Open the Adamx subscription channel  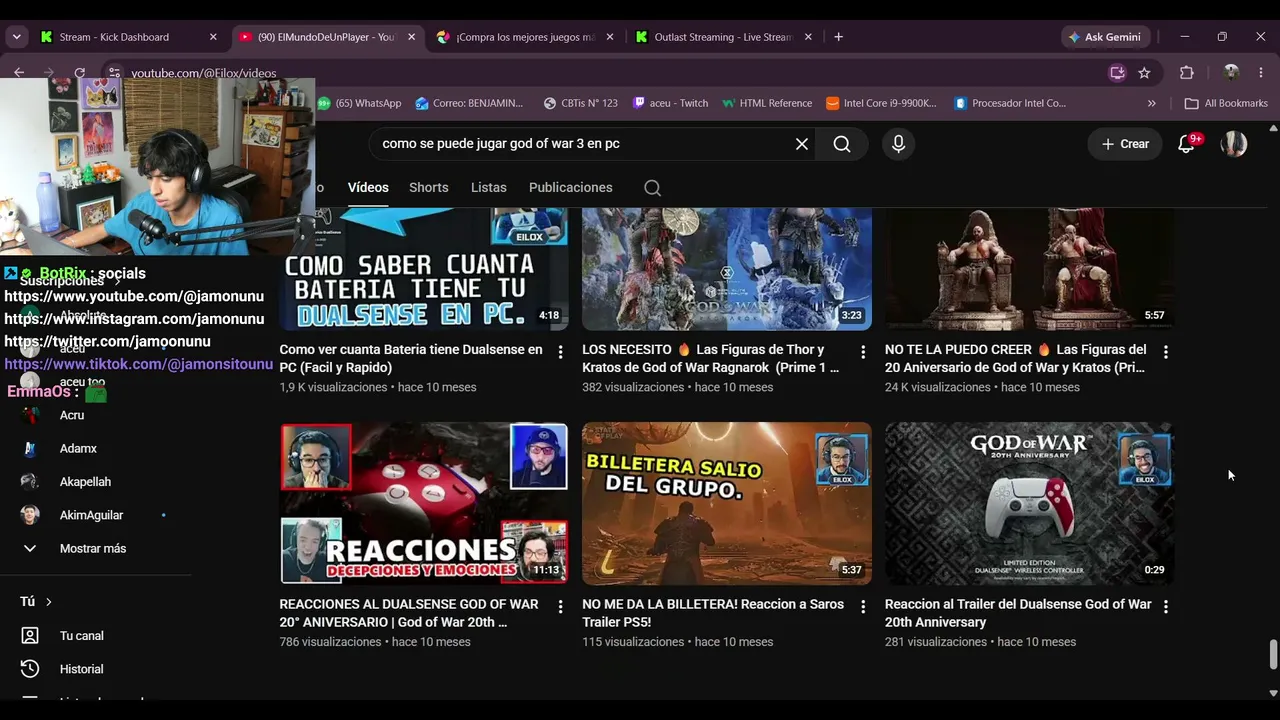click(x=78, y=449)
